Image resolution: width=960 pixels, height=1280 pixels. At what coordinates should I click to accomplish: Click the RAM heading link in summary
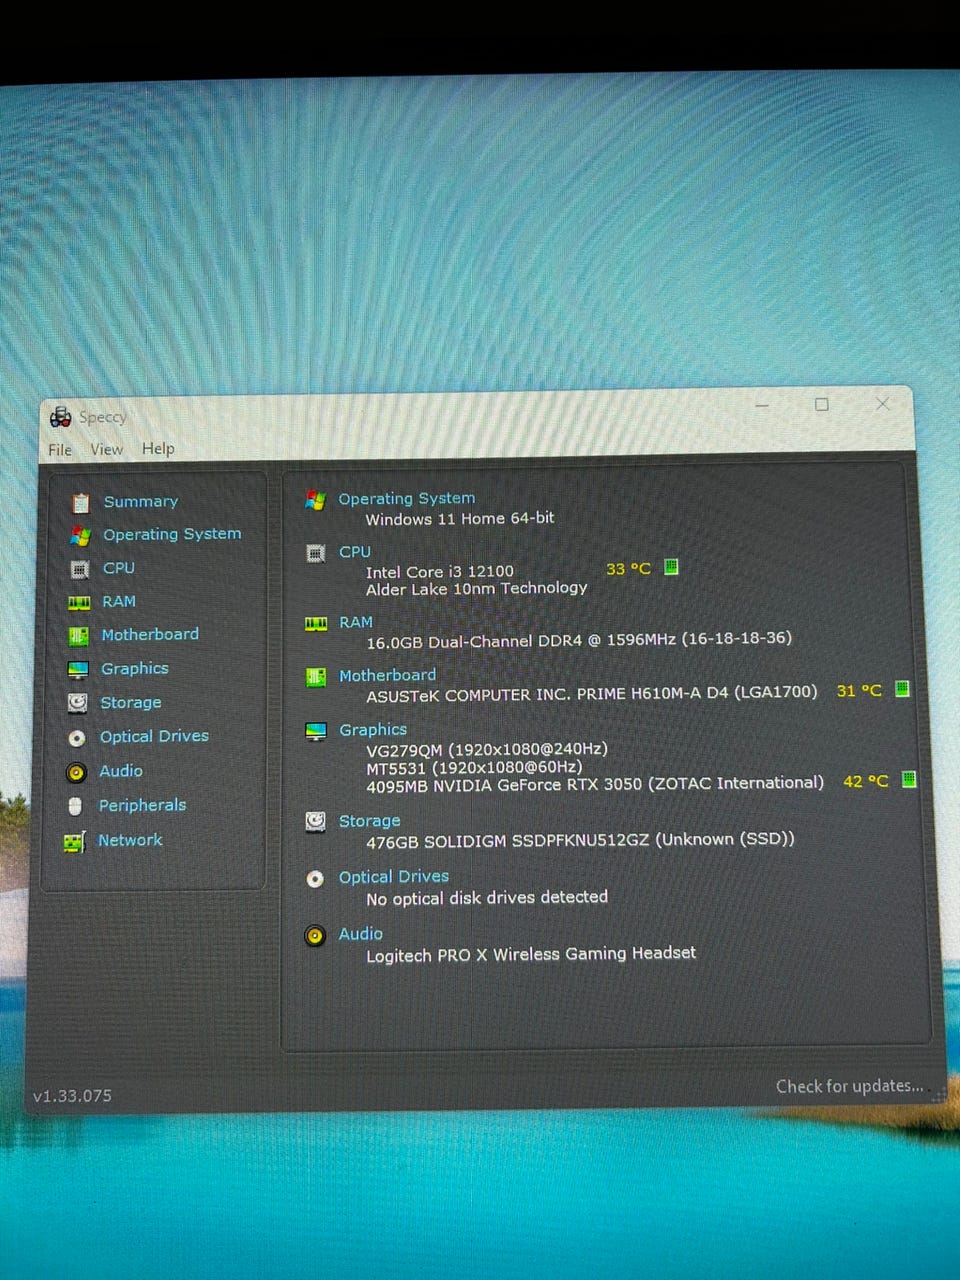(355, 622)
